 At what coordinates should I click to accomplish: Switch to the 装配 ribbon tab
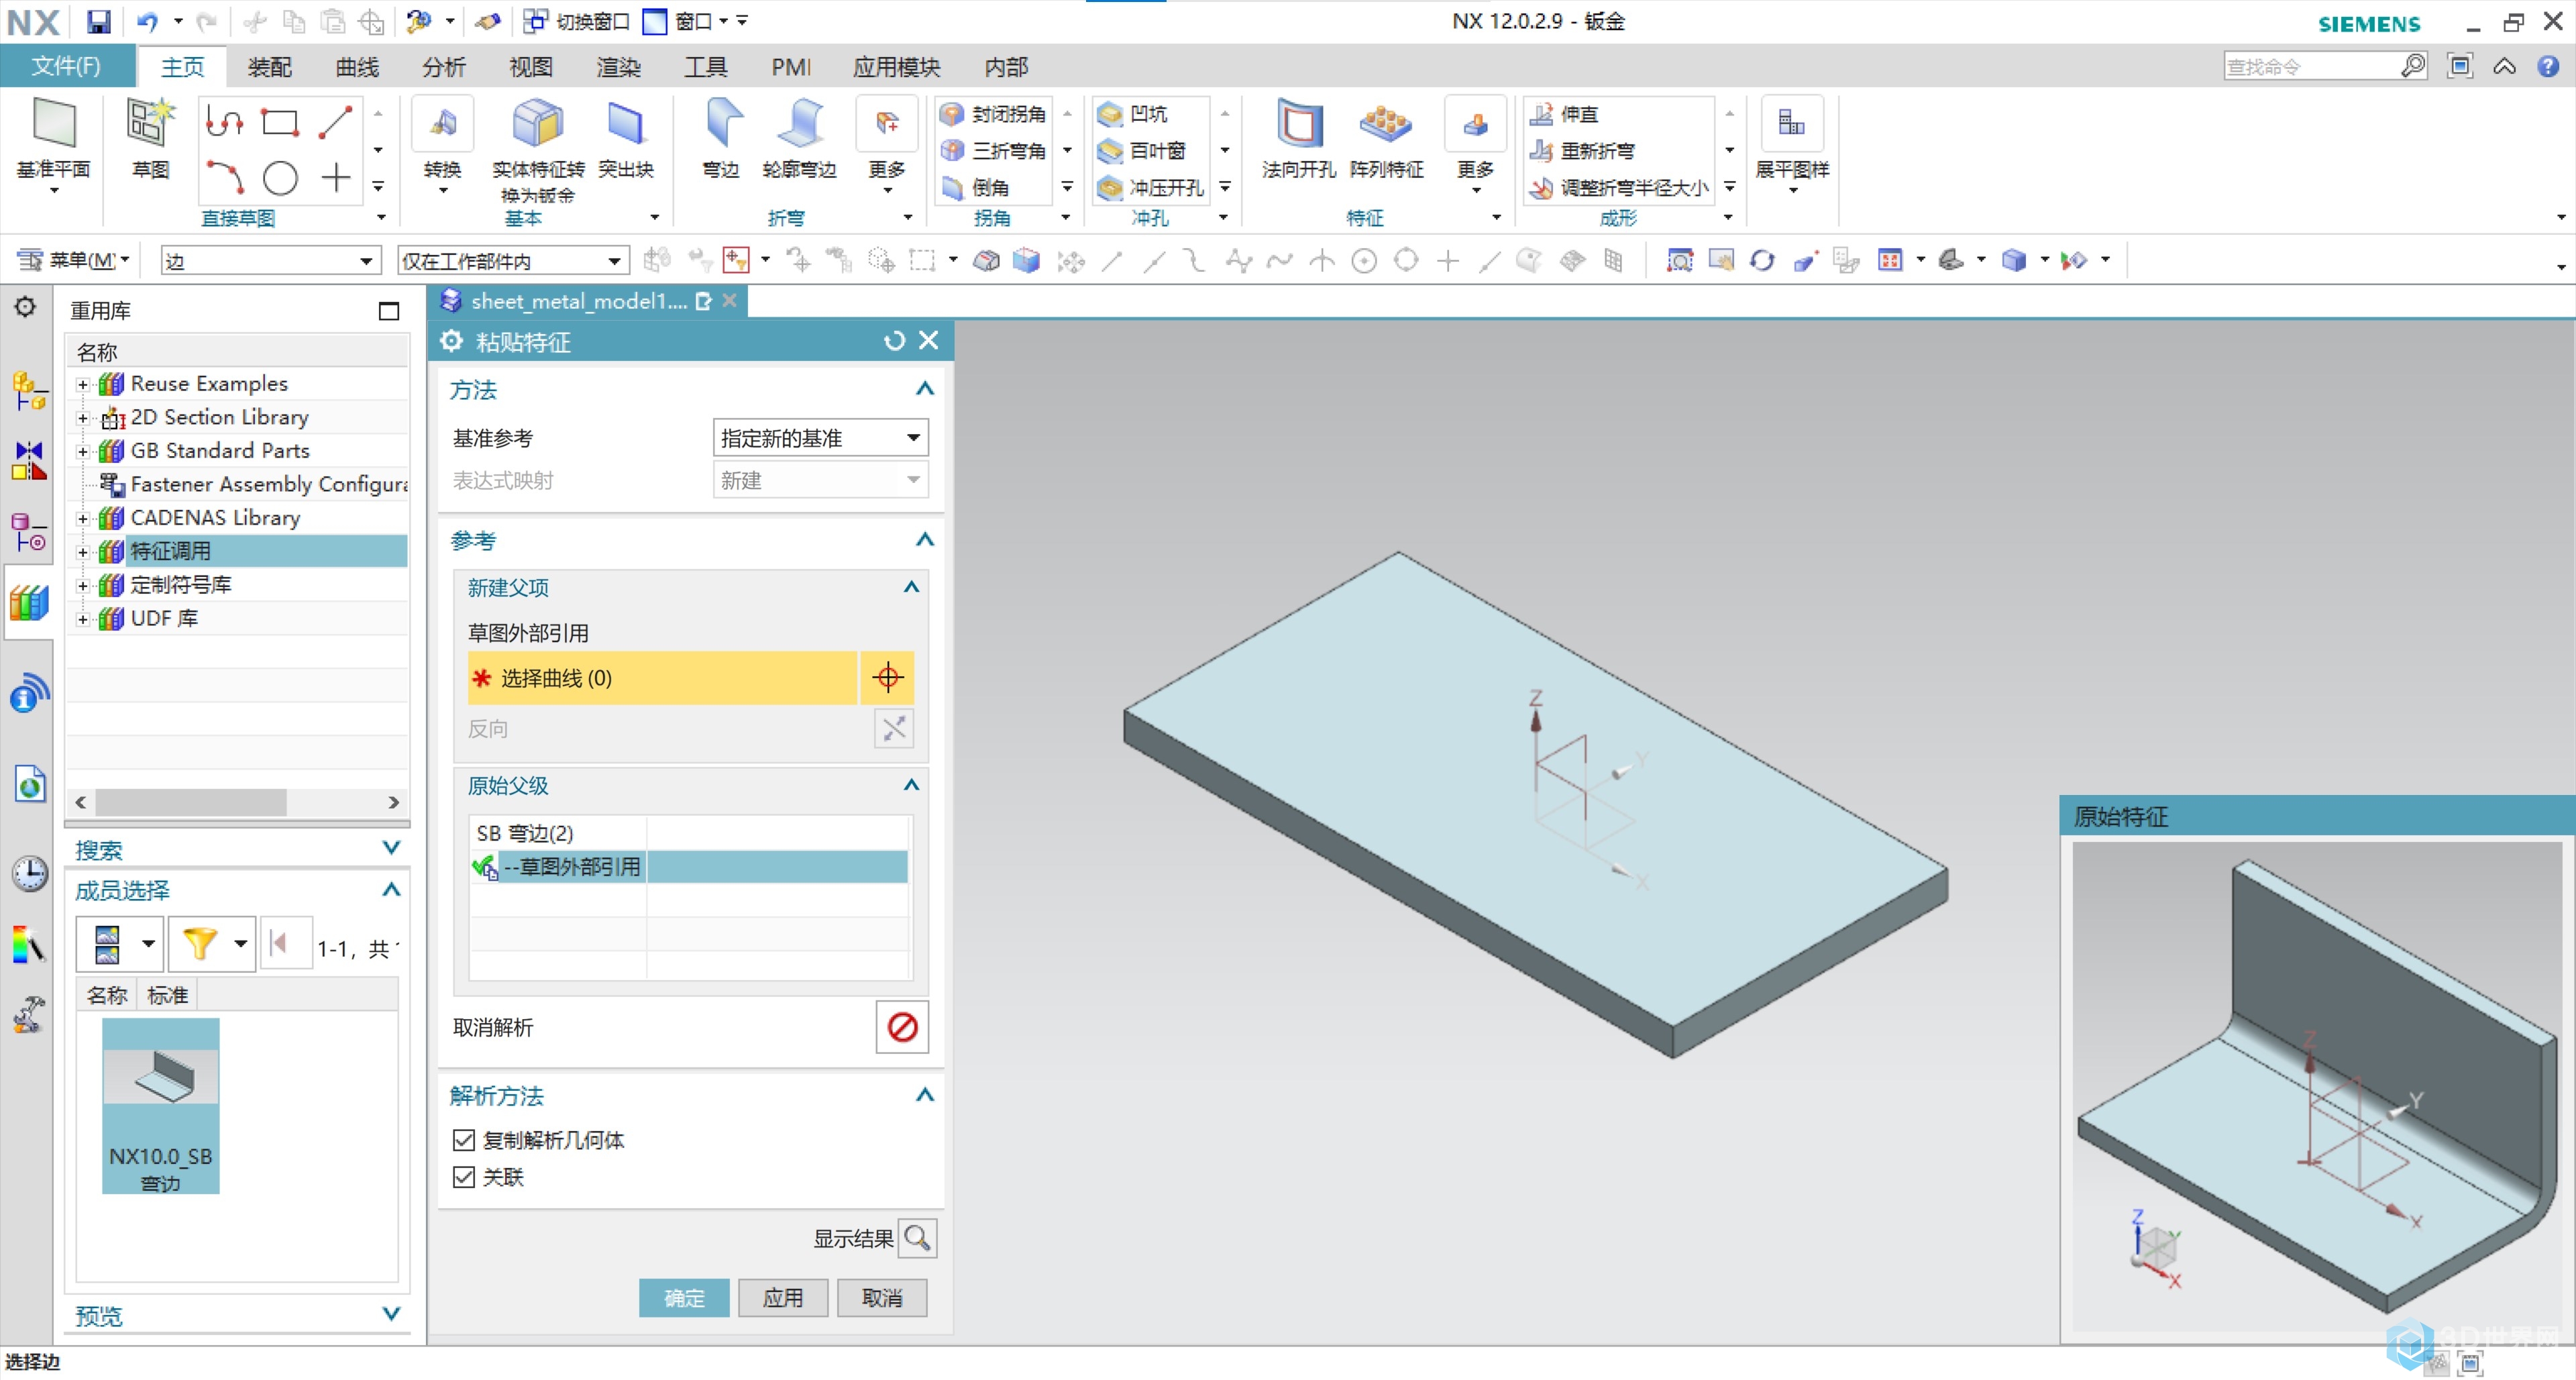[x=270, y=67]
